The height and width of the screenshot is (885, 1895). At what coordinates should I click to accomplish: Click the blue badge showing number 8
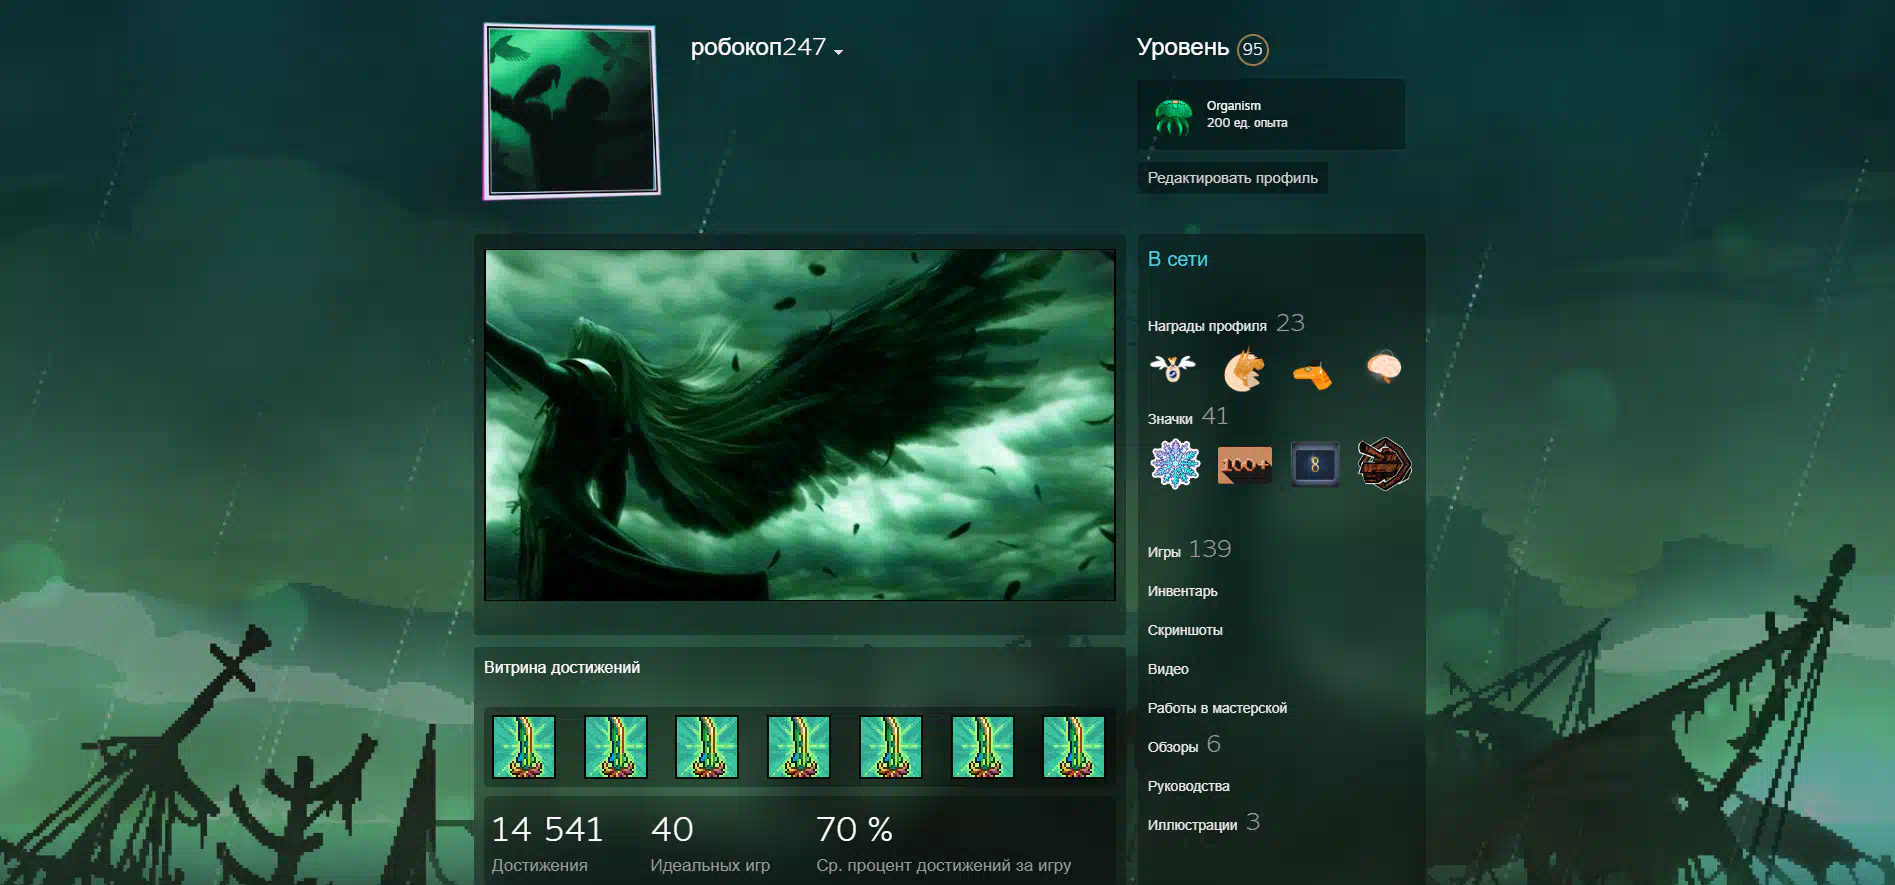1315,464
